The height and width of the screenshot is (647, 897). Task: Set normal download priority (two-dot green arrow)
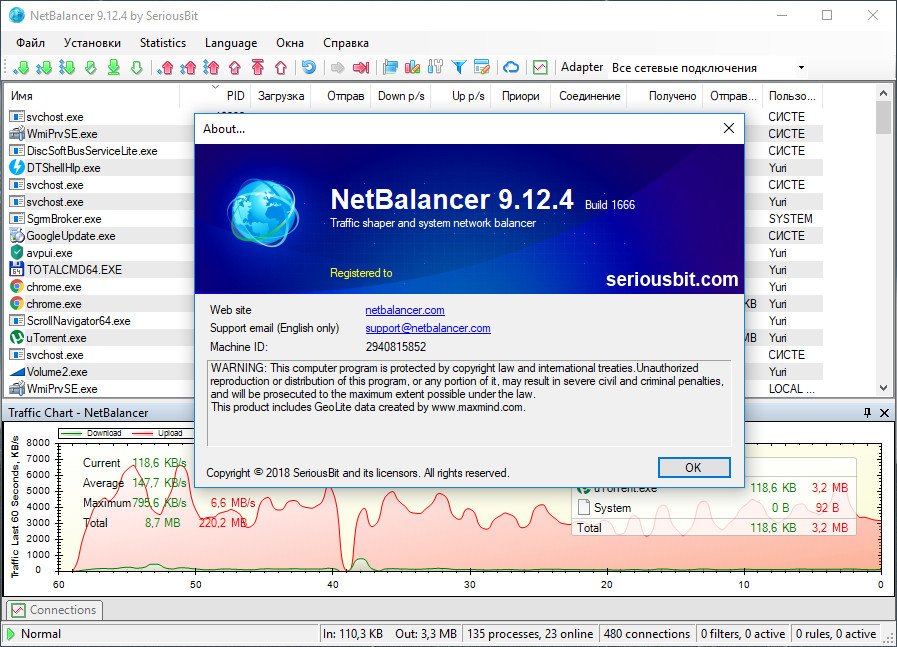click(x=44, y=68)
